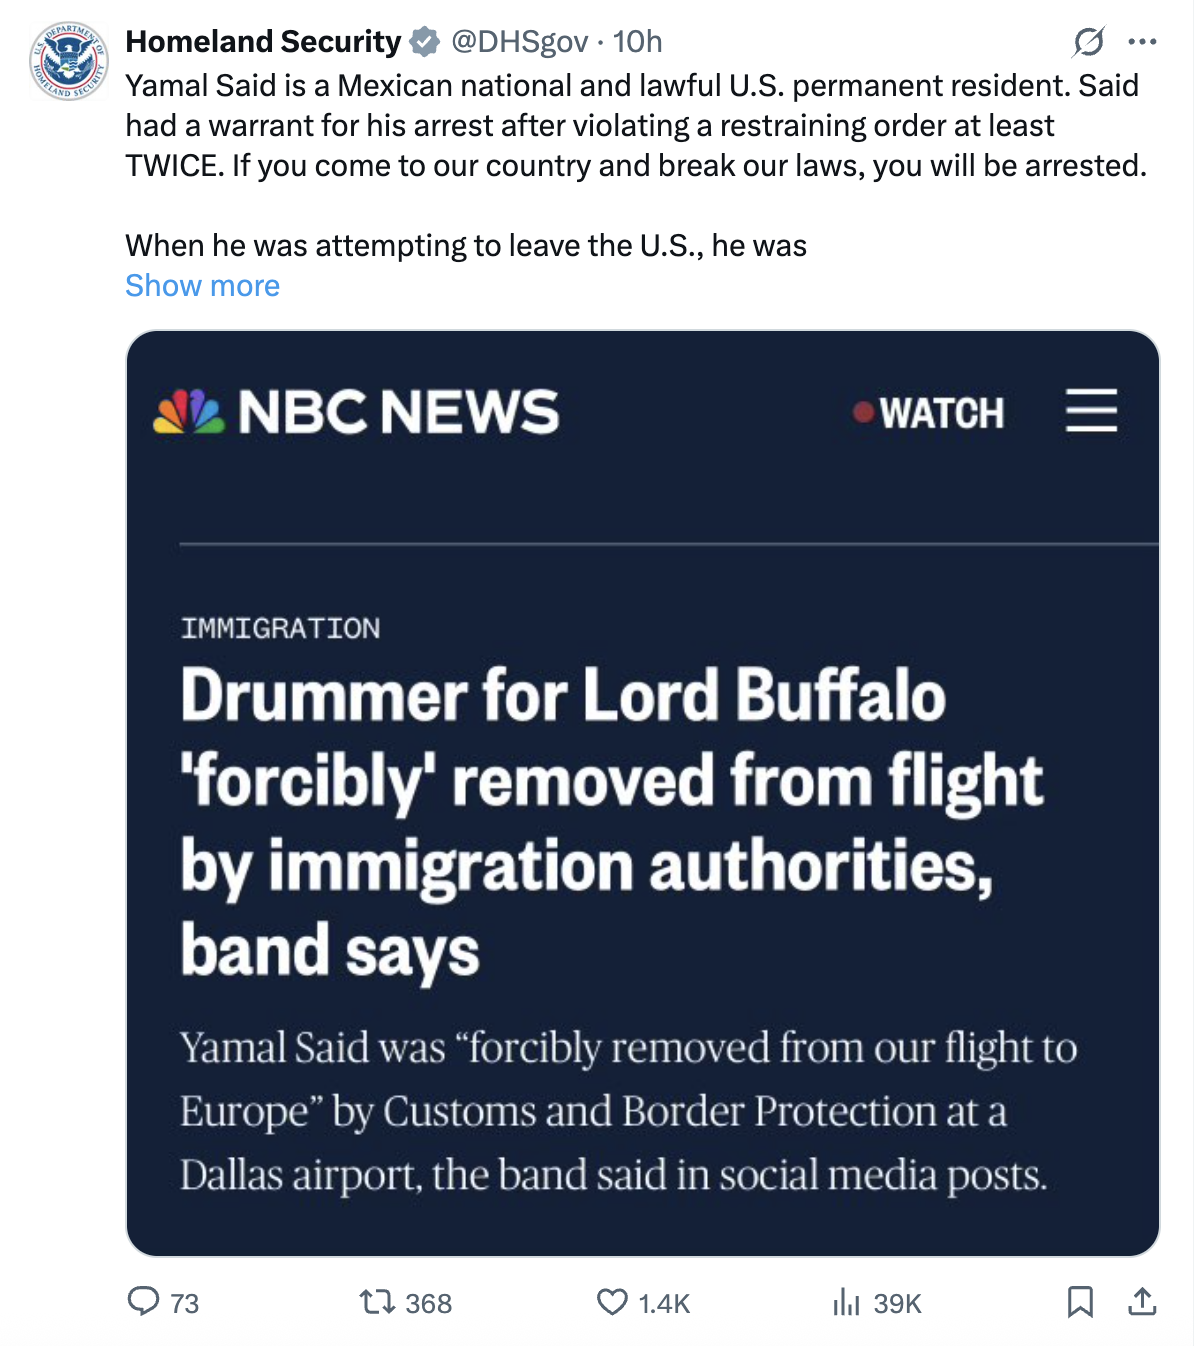Click the verified badge beside Homeland Security
The width and height of the screenshot is (1194, 1346).
click(425, 42)
